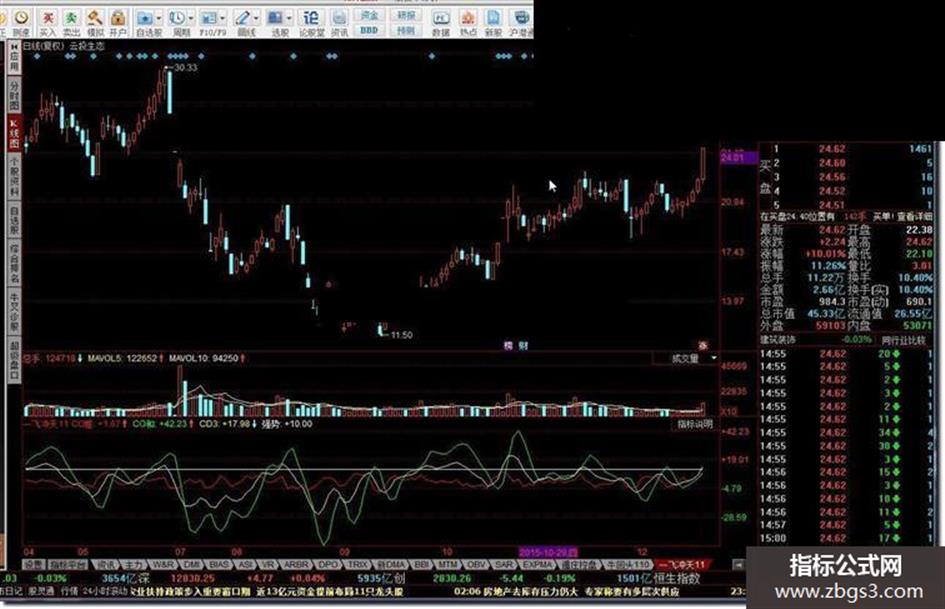Expand the 周期 period dropdown arrow
Viewport: 945px width, 609px height.
[x=191, y=19]
